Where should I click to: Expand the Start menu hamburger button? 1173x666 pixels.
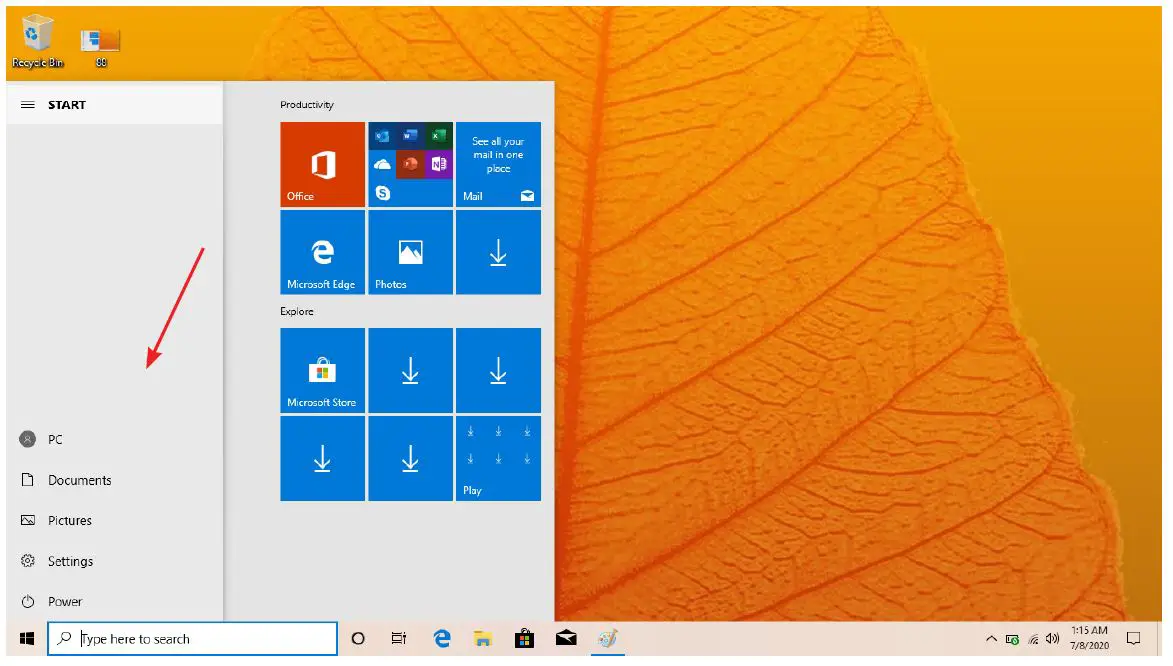pos(27,103)
